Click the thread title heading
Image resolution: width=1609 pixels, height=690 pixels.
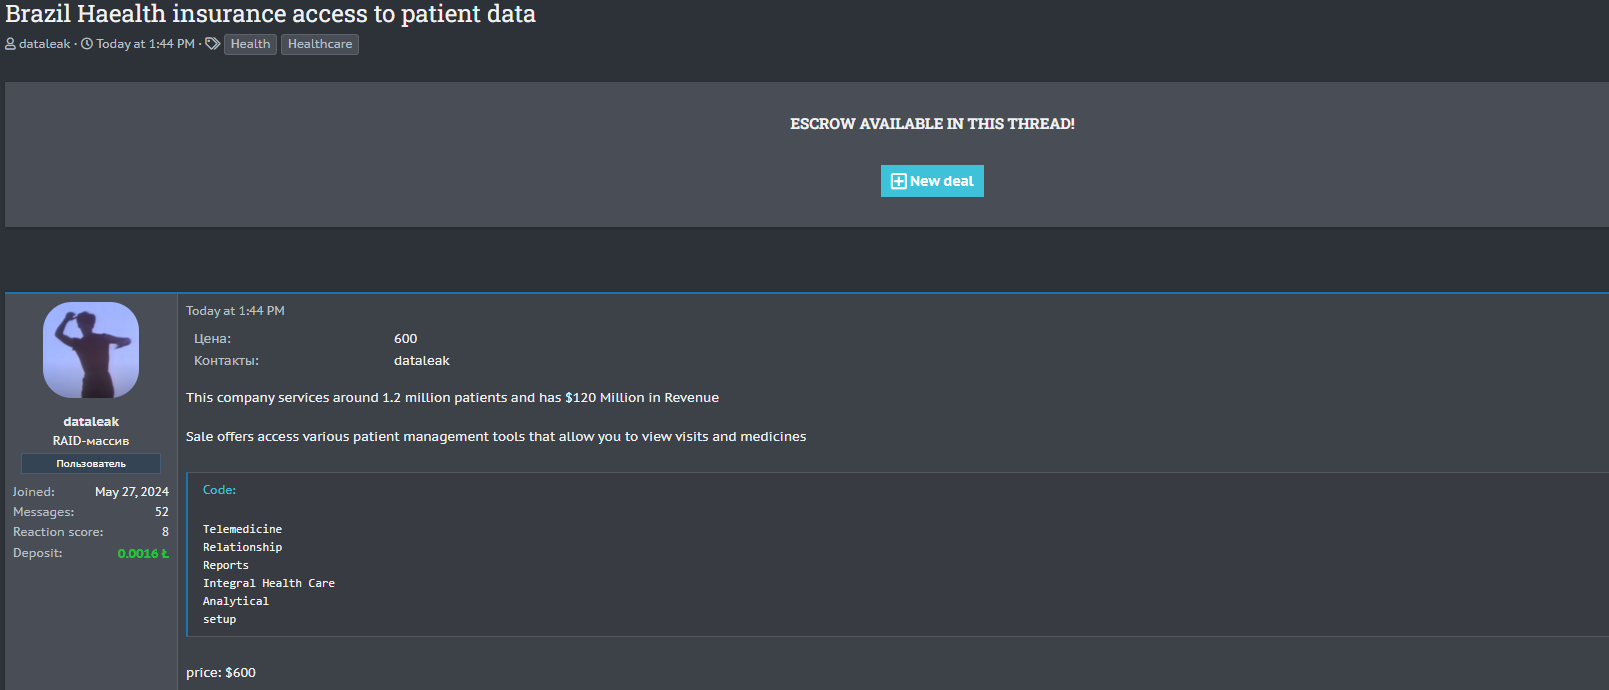pyautogui.click(x=271, y=14)
